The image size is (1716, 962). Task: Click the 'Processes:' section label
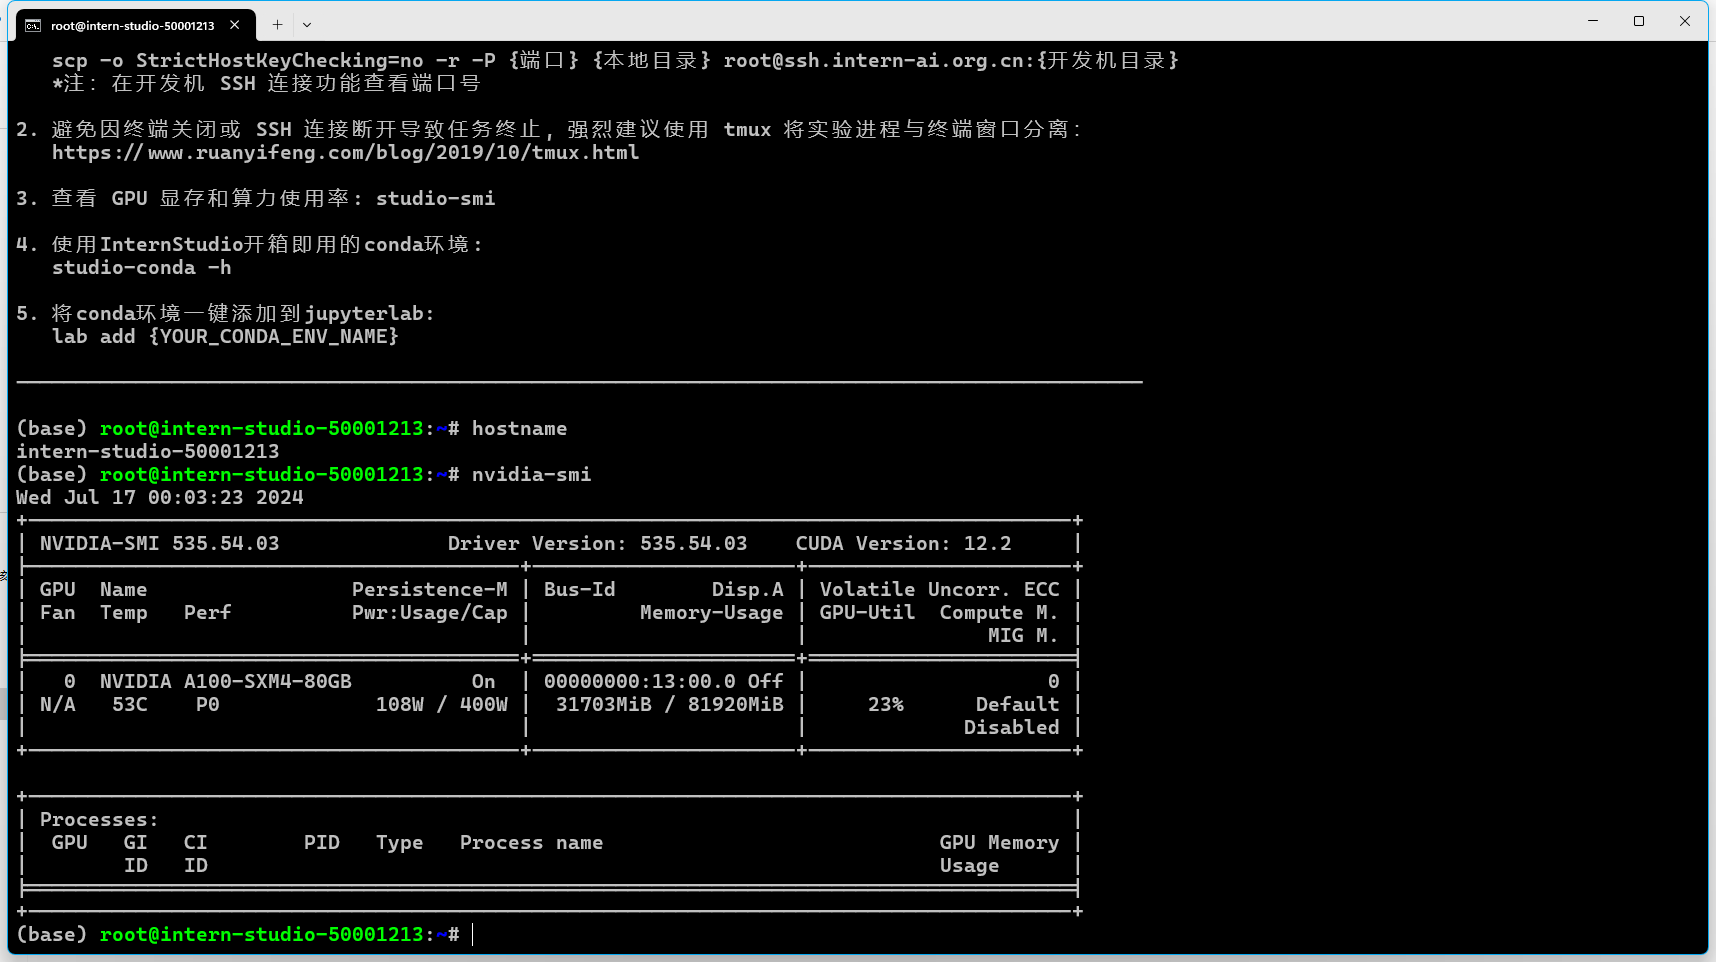(x=99, y=820)
